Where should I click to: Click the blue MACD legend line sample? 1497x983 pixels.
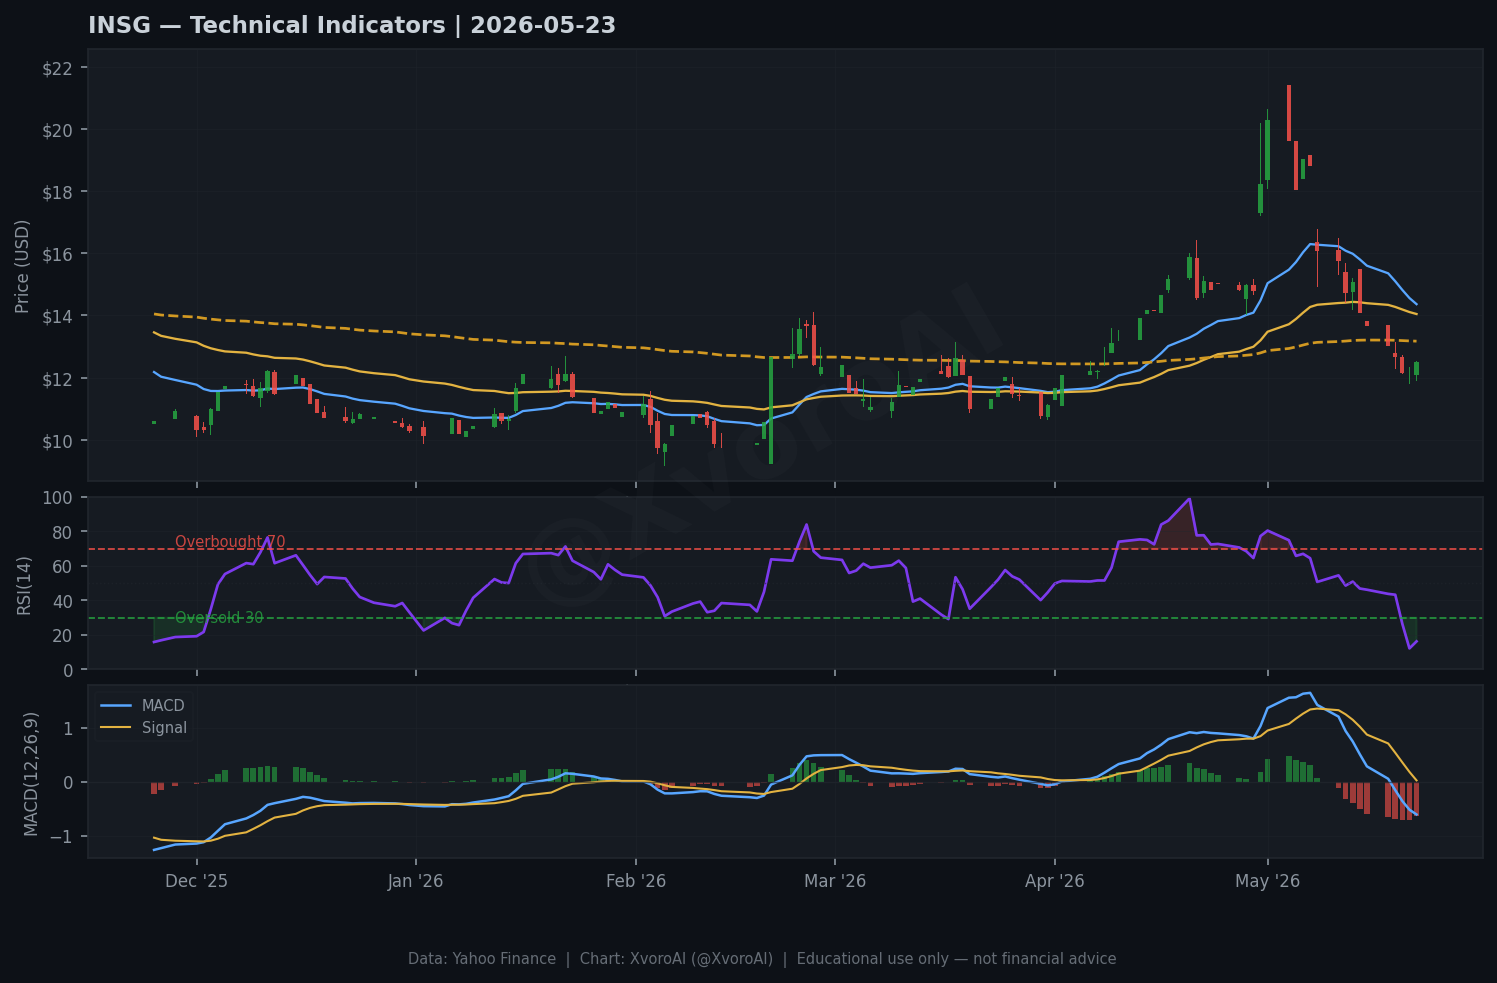coord(116,706)
